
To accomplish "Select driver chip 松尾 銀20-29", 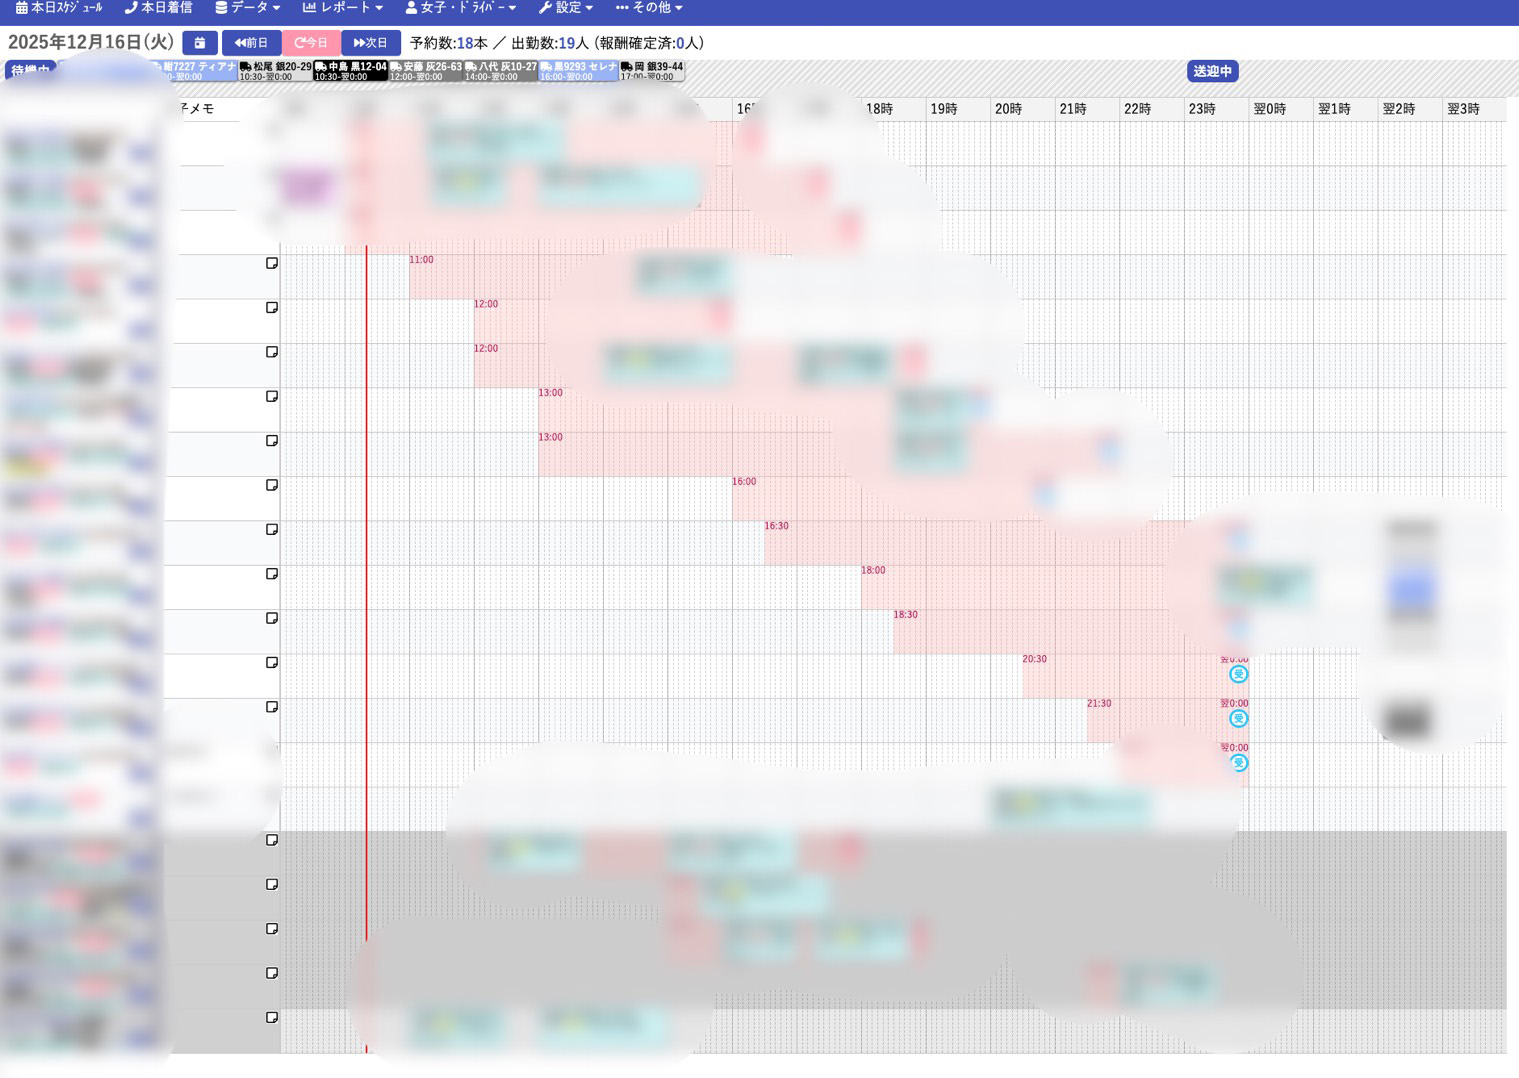I will coord(275,71).
